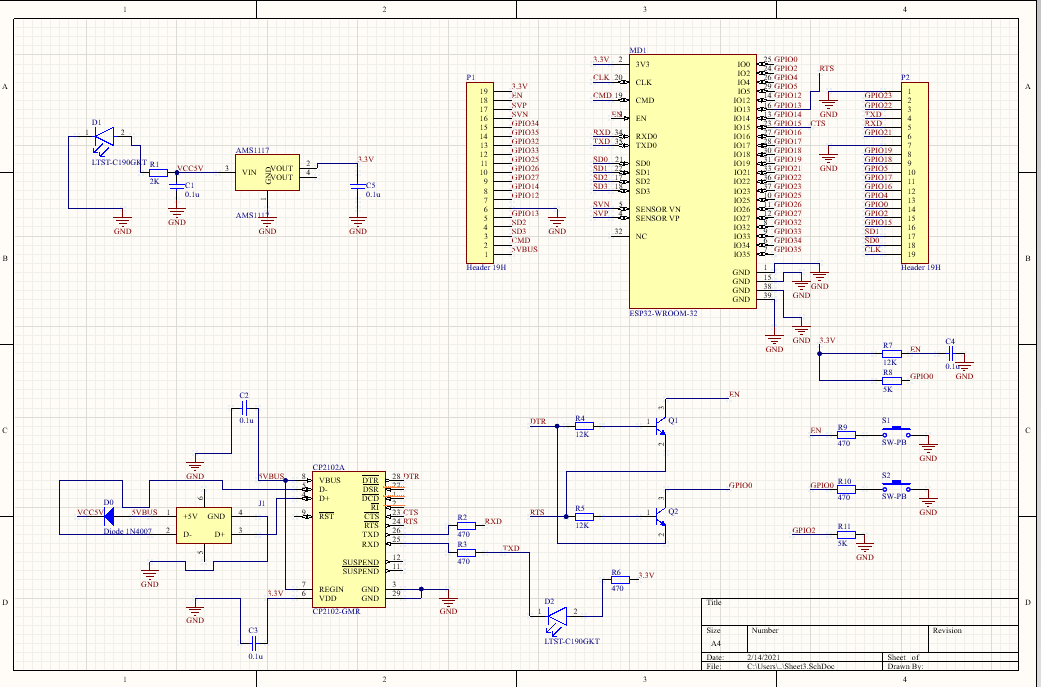Select resistor R3 connected to TXD
Image resolution: width=1041 pixels, height=687 pixels.
pos(466,553)
